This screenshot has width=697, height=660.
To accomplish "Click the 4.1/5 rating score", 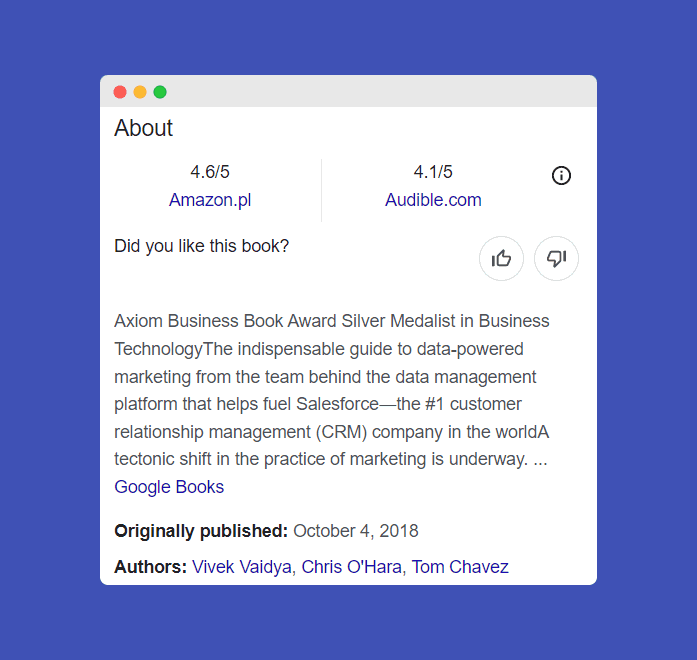I will pyautogui.click(x=433, y=172).
